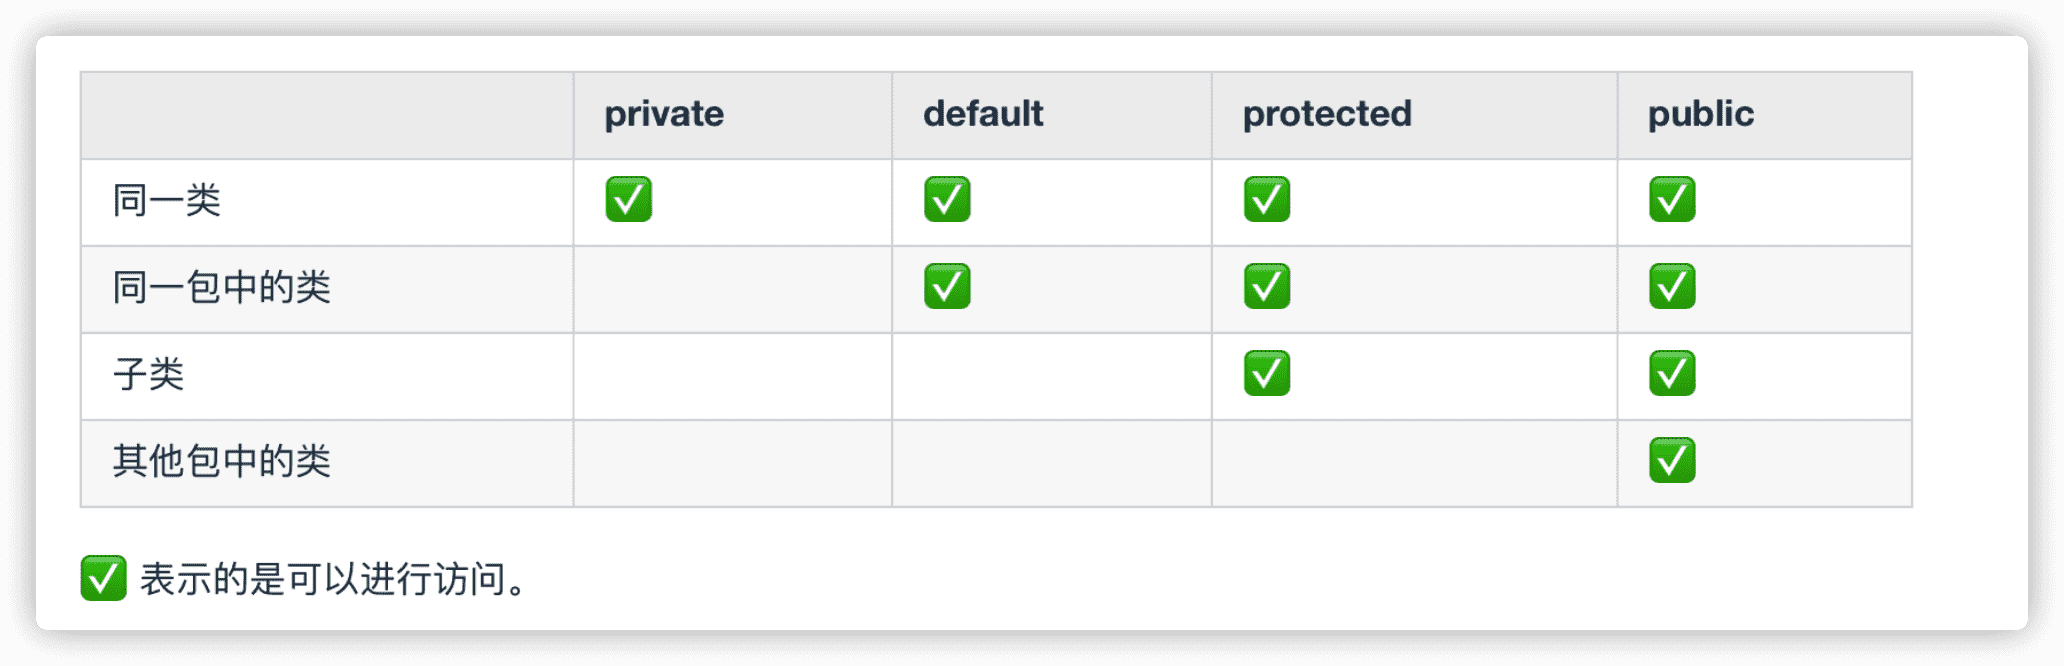Click the 同一包中的类 row label
Image resolution: width=2064 pixels, height=666 pixels.
(x=221, y=287)
